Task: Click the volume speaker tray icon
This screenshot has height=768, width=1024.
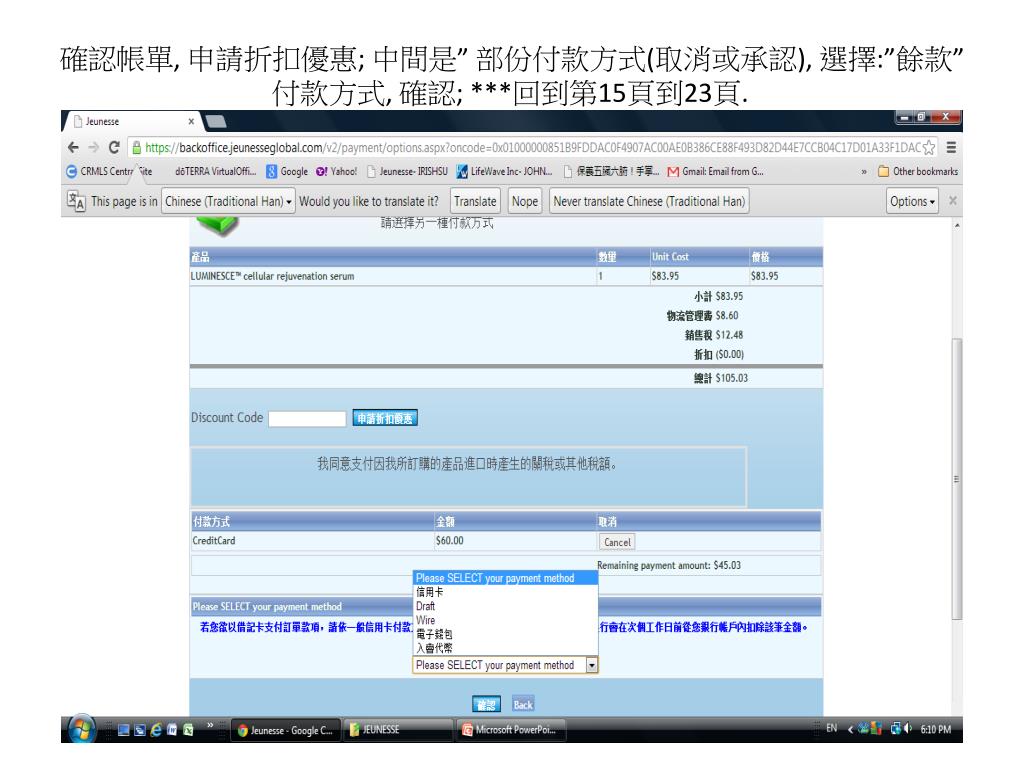Action: tap(908, 728)
